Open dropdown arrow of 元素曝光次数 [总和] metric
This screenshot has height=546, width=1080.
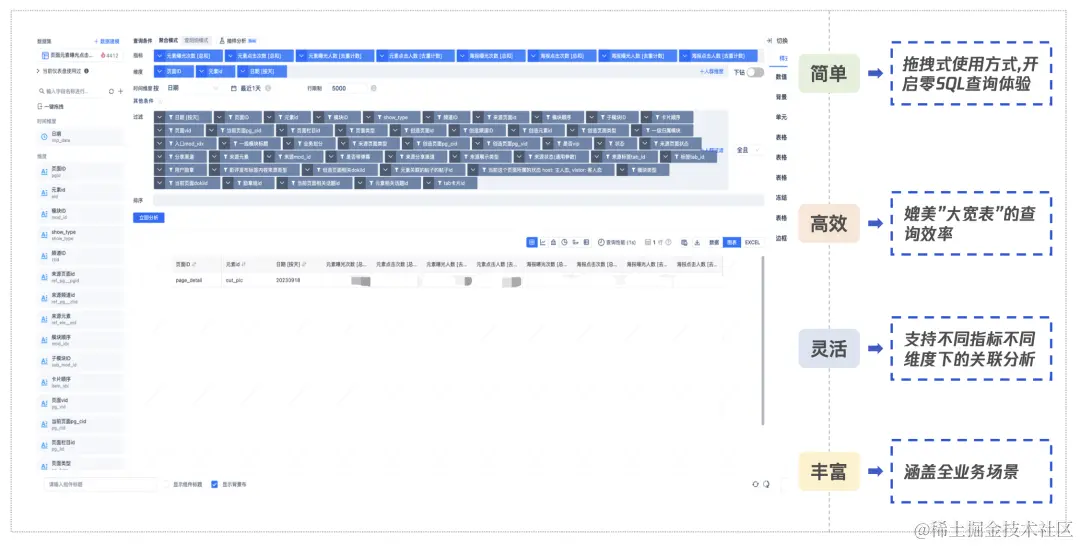(x=160, y=56)
